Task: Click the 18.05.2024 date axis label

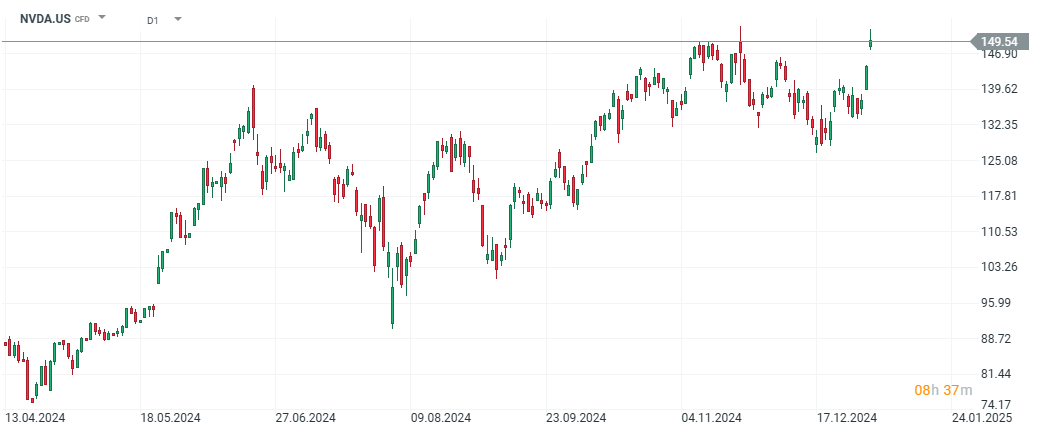Action: pos(170,418)
